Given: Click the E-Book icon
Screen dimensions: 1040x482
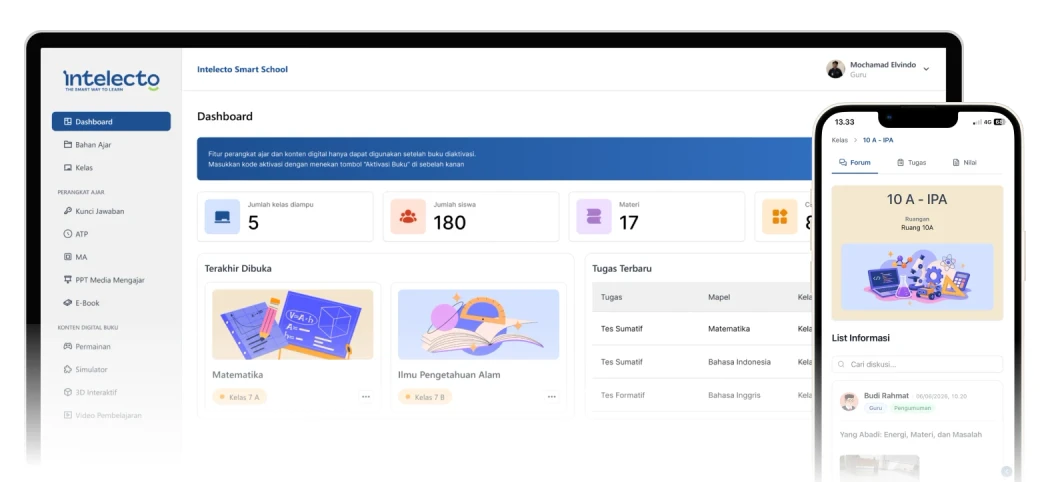Looking at the screenshot, I should click(x=68, y=303).
